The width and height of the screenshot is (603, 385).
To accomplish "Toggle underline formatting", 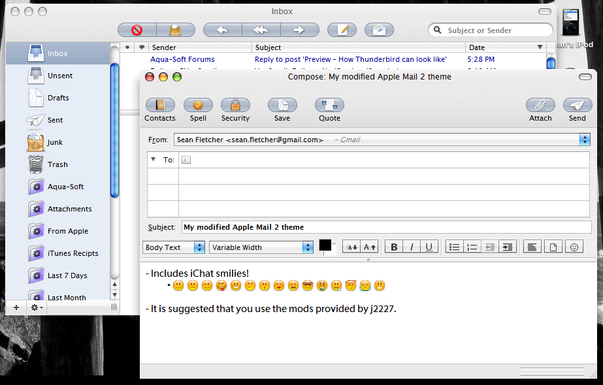I will [x=429, y=247].
